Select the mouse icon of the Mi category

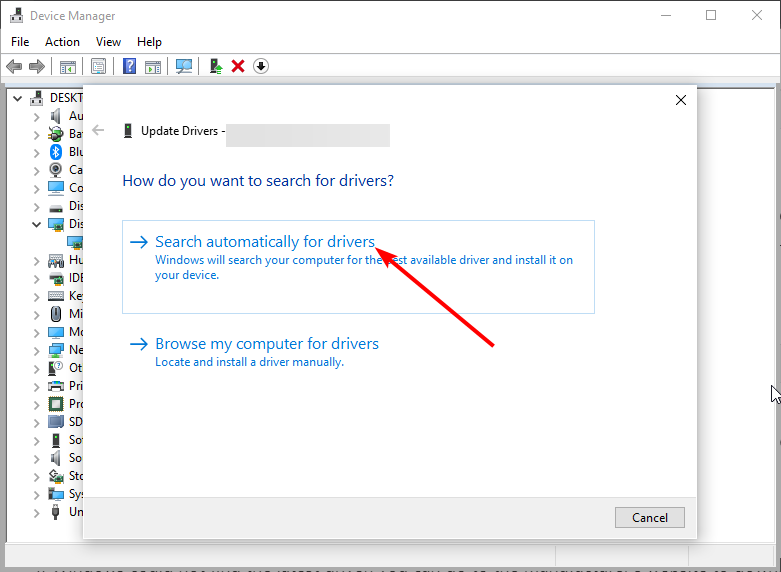(x=56, y=313)
